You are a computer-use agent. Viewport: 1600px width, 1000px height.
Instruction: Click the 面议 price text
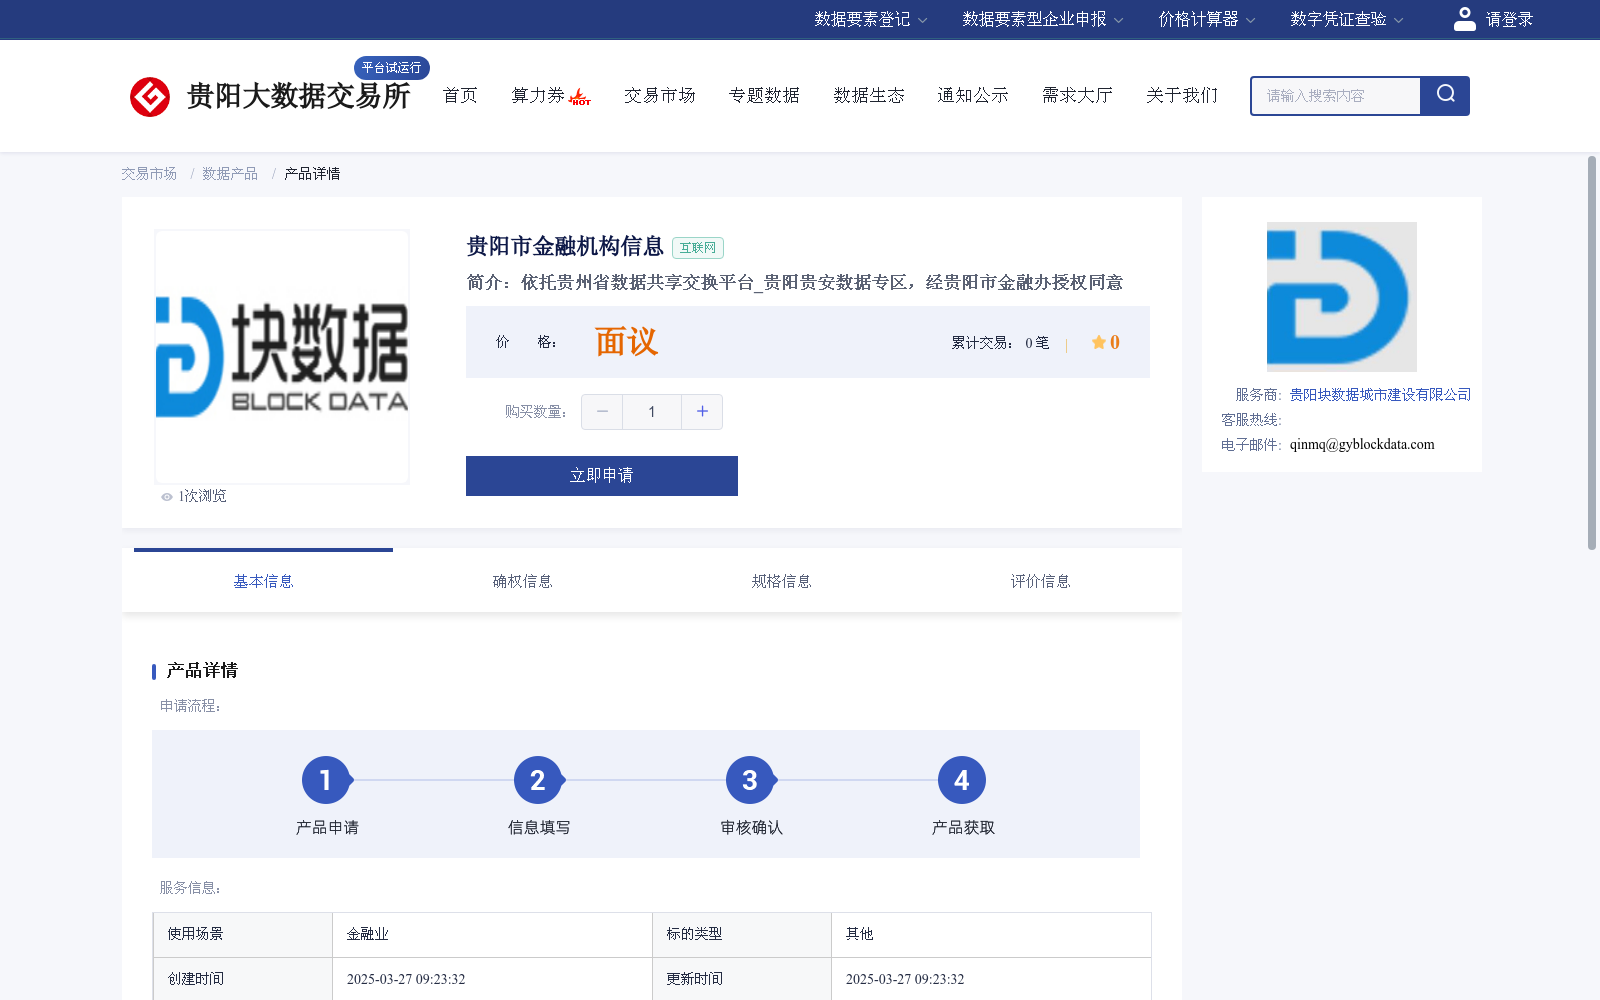626,342
